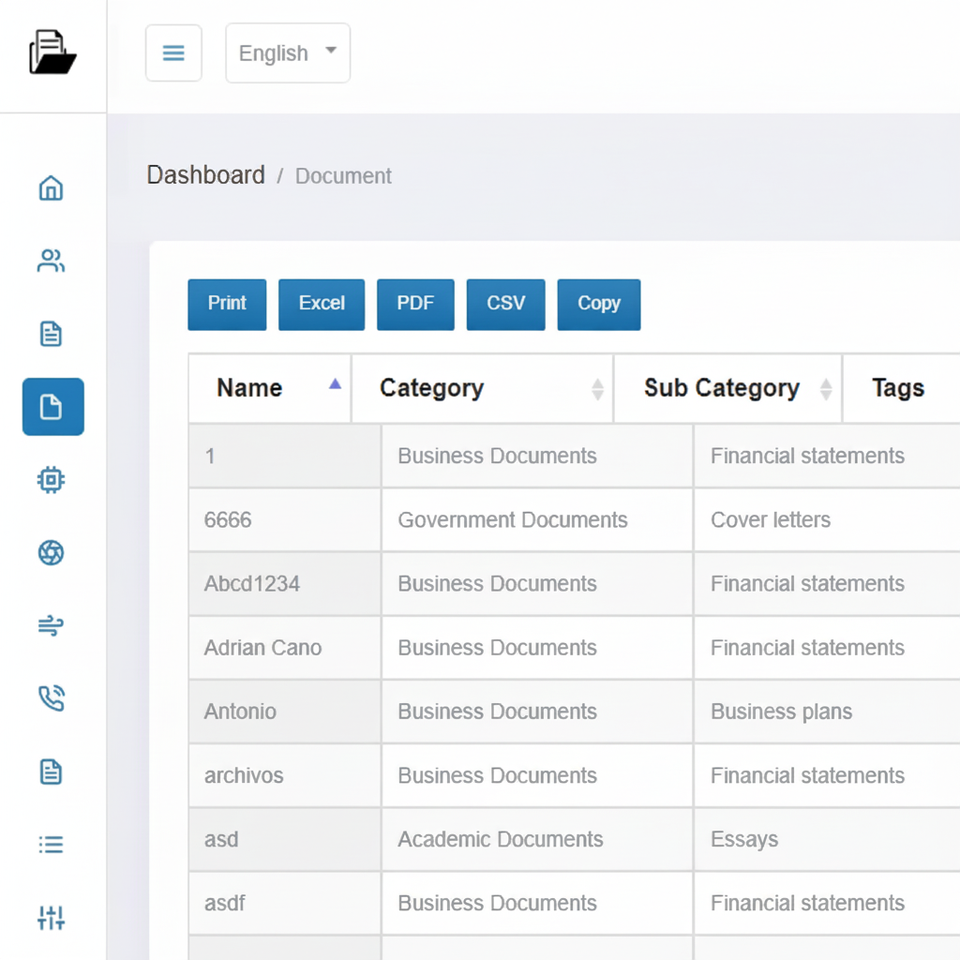Open the English language dropdown
Viewport: 960px width, 960px height.
288,53
